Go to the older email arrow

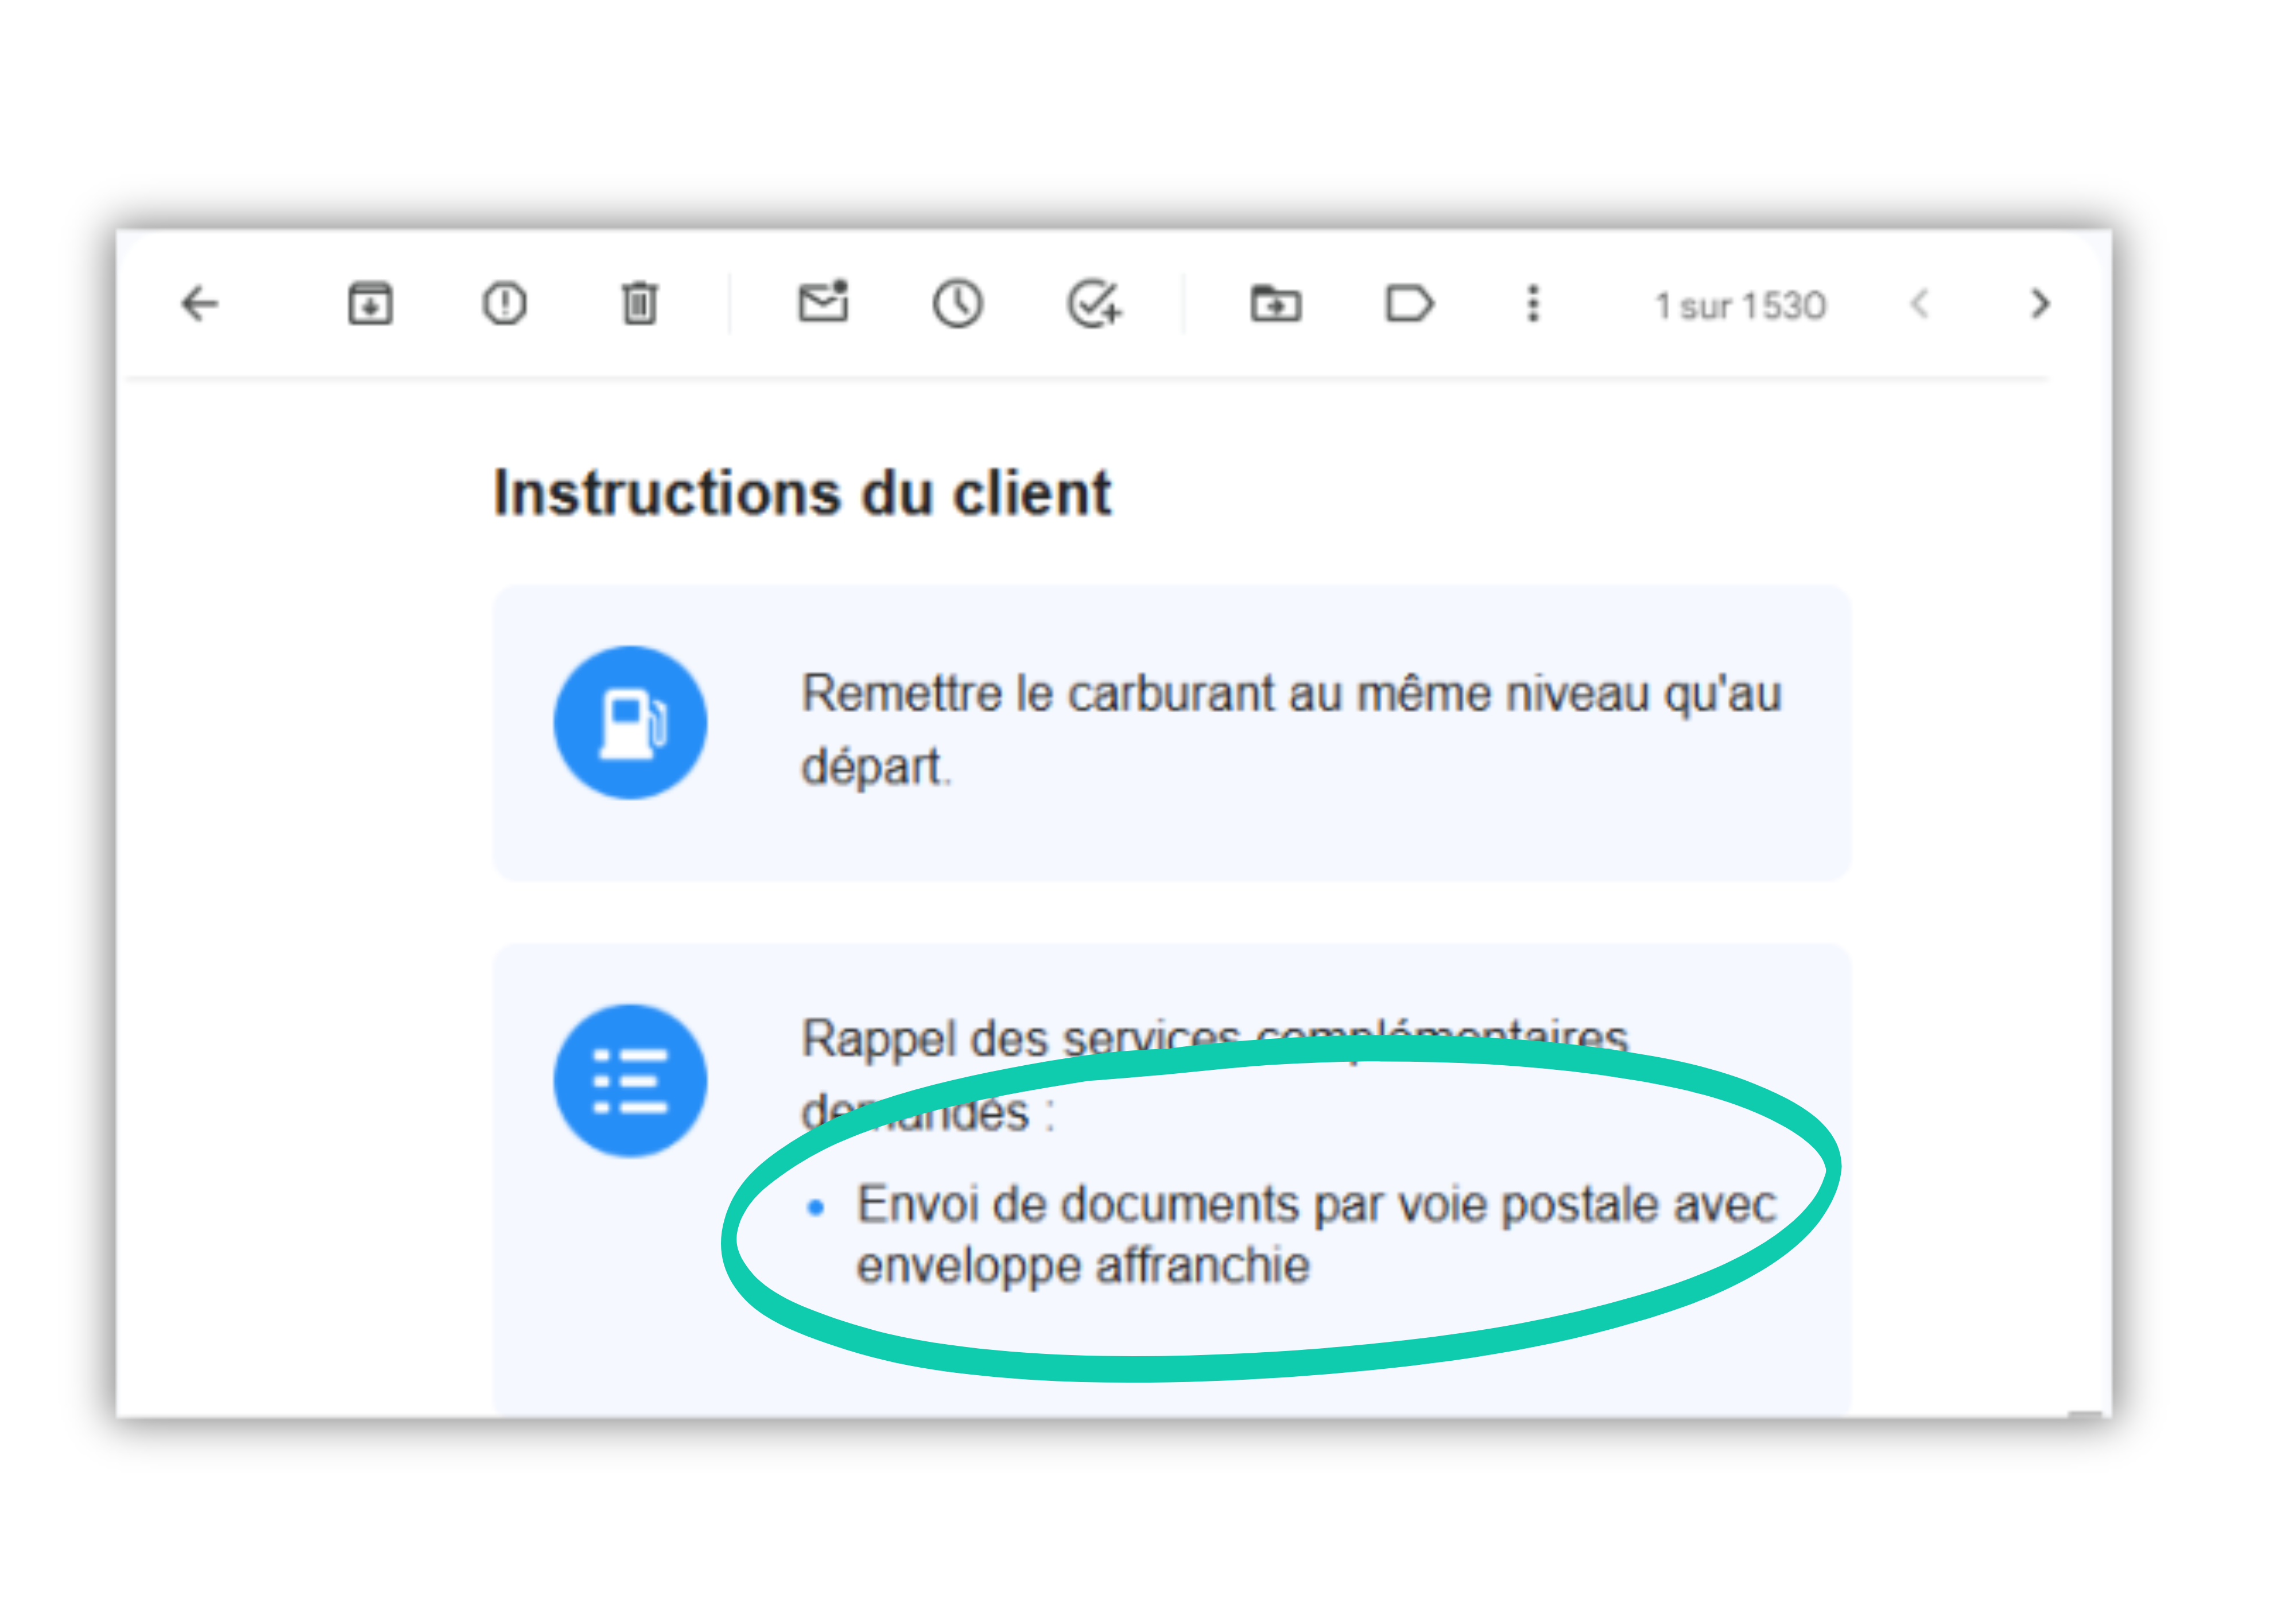[2040, 303]
